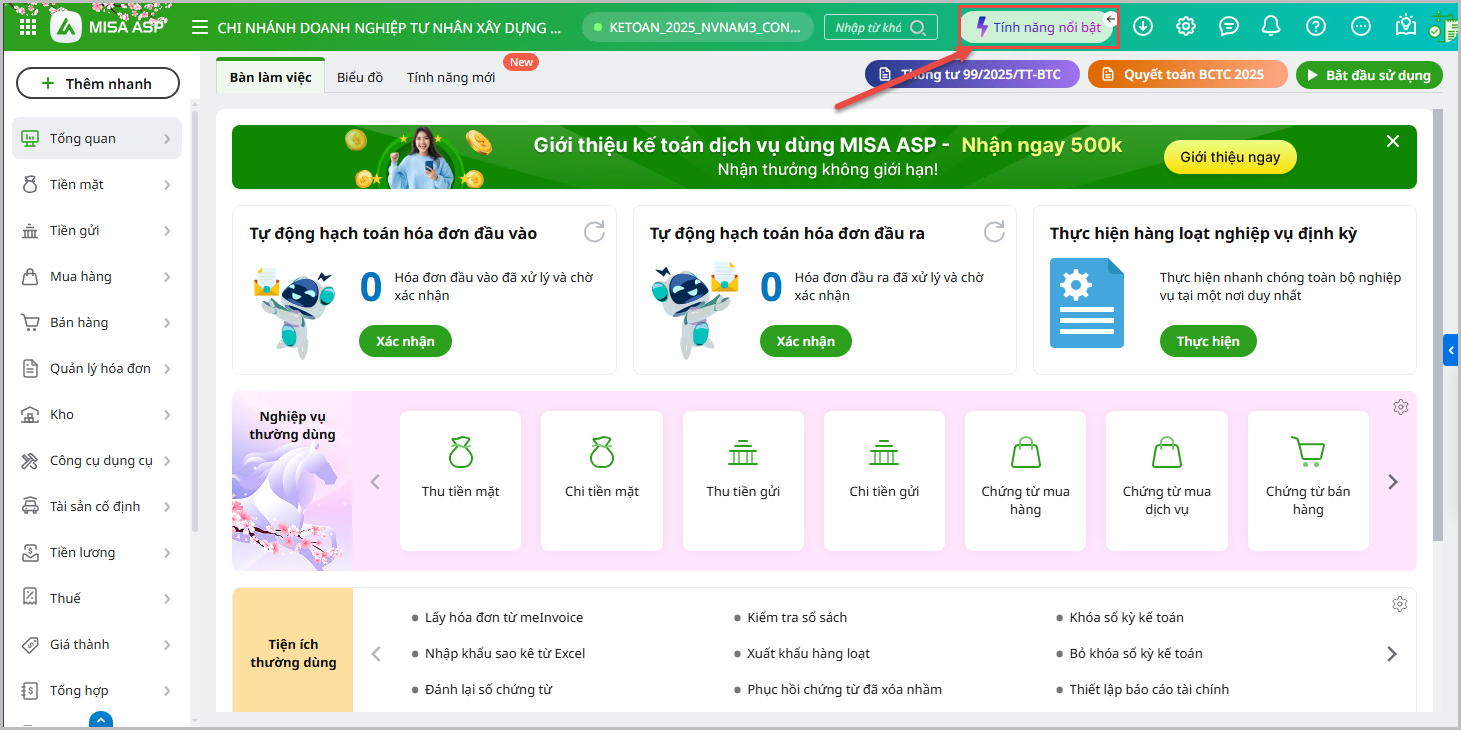This screenshot has height=730, width=1461.
Task: Switch to the Tính năng mới tab
Action: pos(451,77)
